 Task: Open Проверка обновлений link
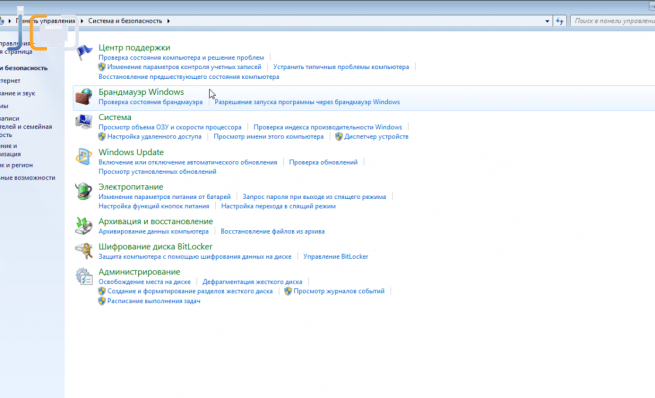click(323, 162)
